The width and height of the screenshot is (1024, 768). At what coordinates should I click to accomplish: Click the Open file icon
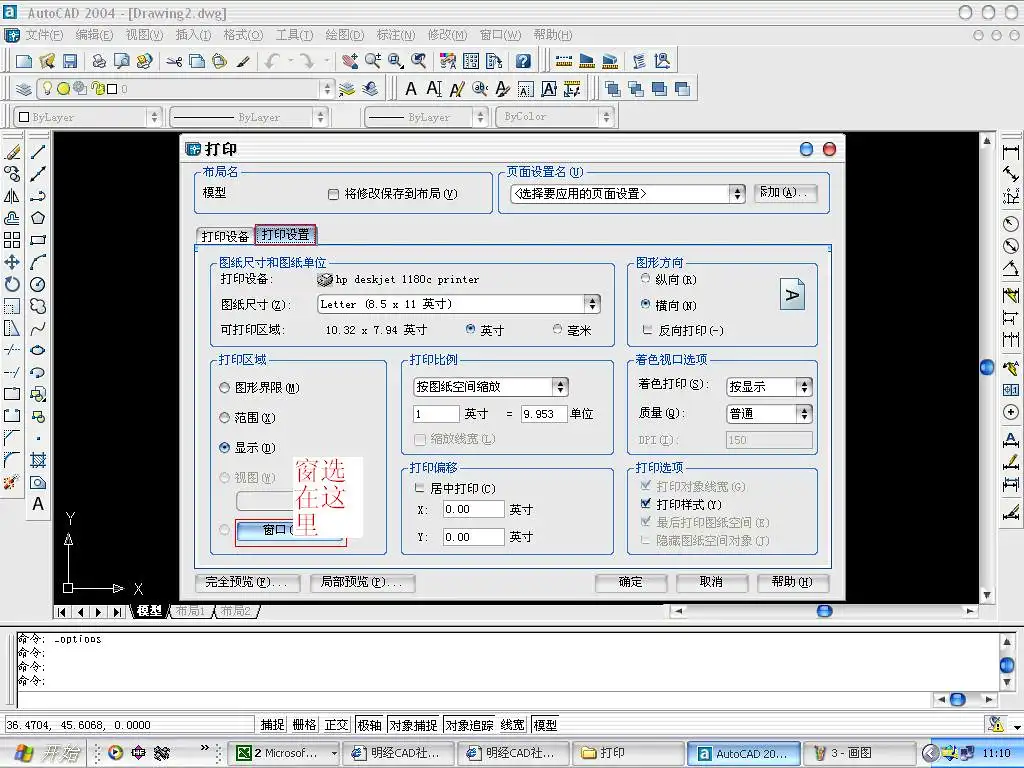pos(47,61)
